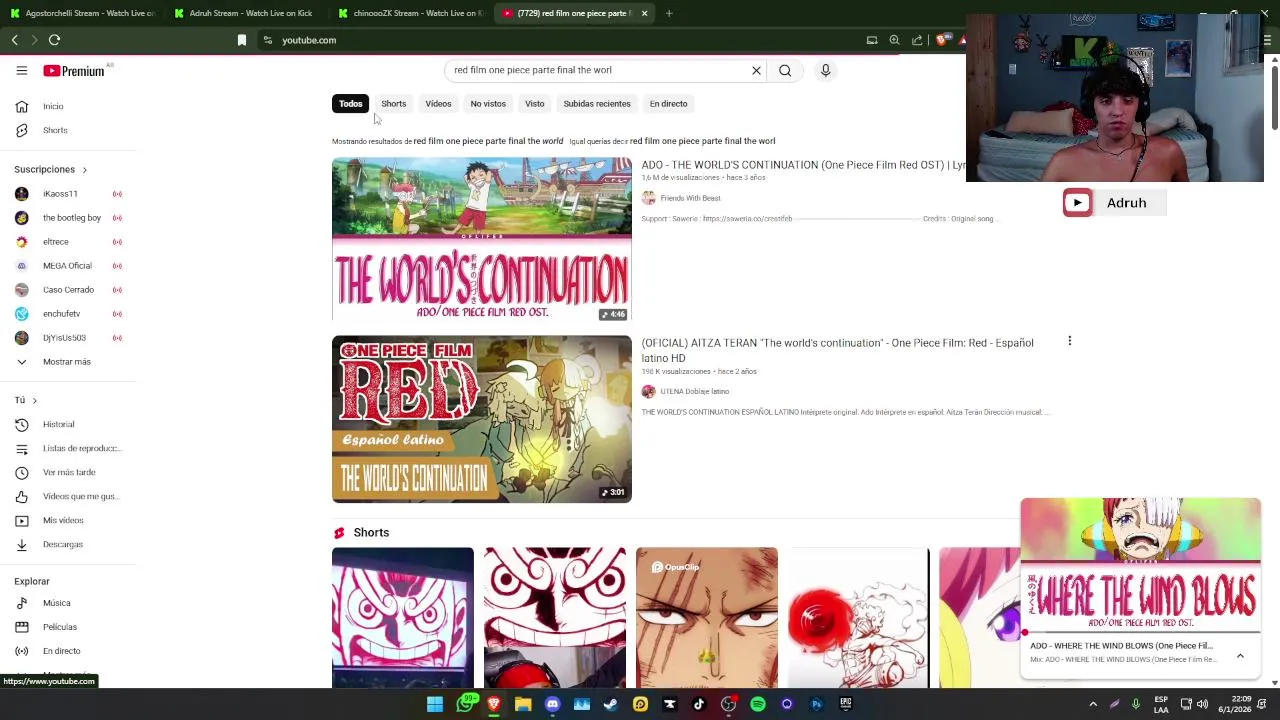Viewport: 1280px width, 720px height.
Task: Open Listas de reproducción in sidebar
Action: pos(70,448)
